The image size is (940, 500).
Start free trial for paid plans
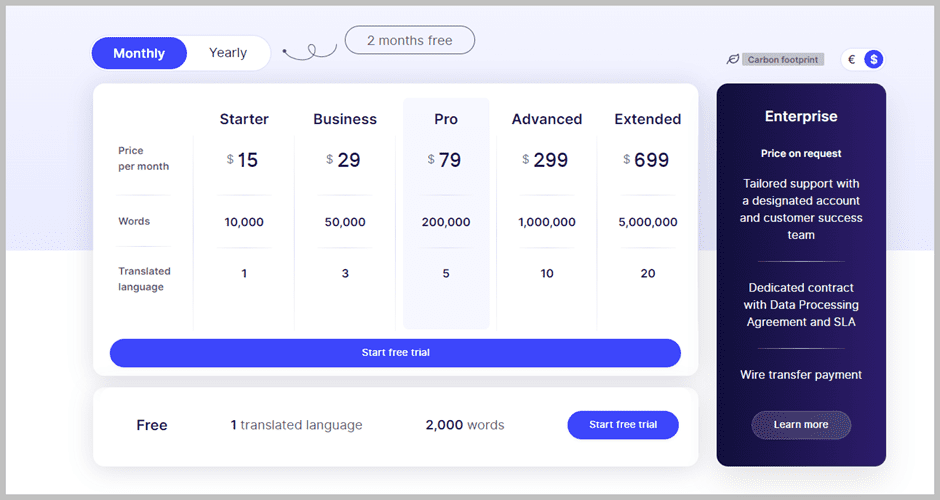click(x=395, y=353)
